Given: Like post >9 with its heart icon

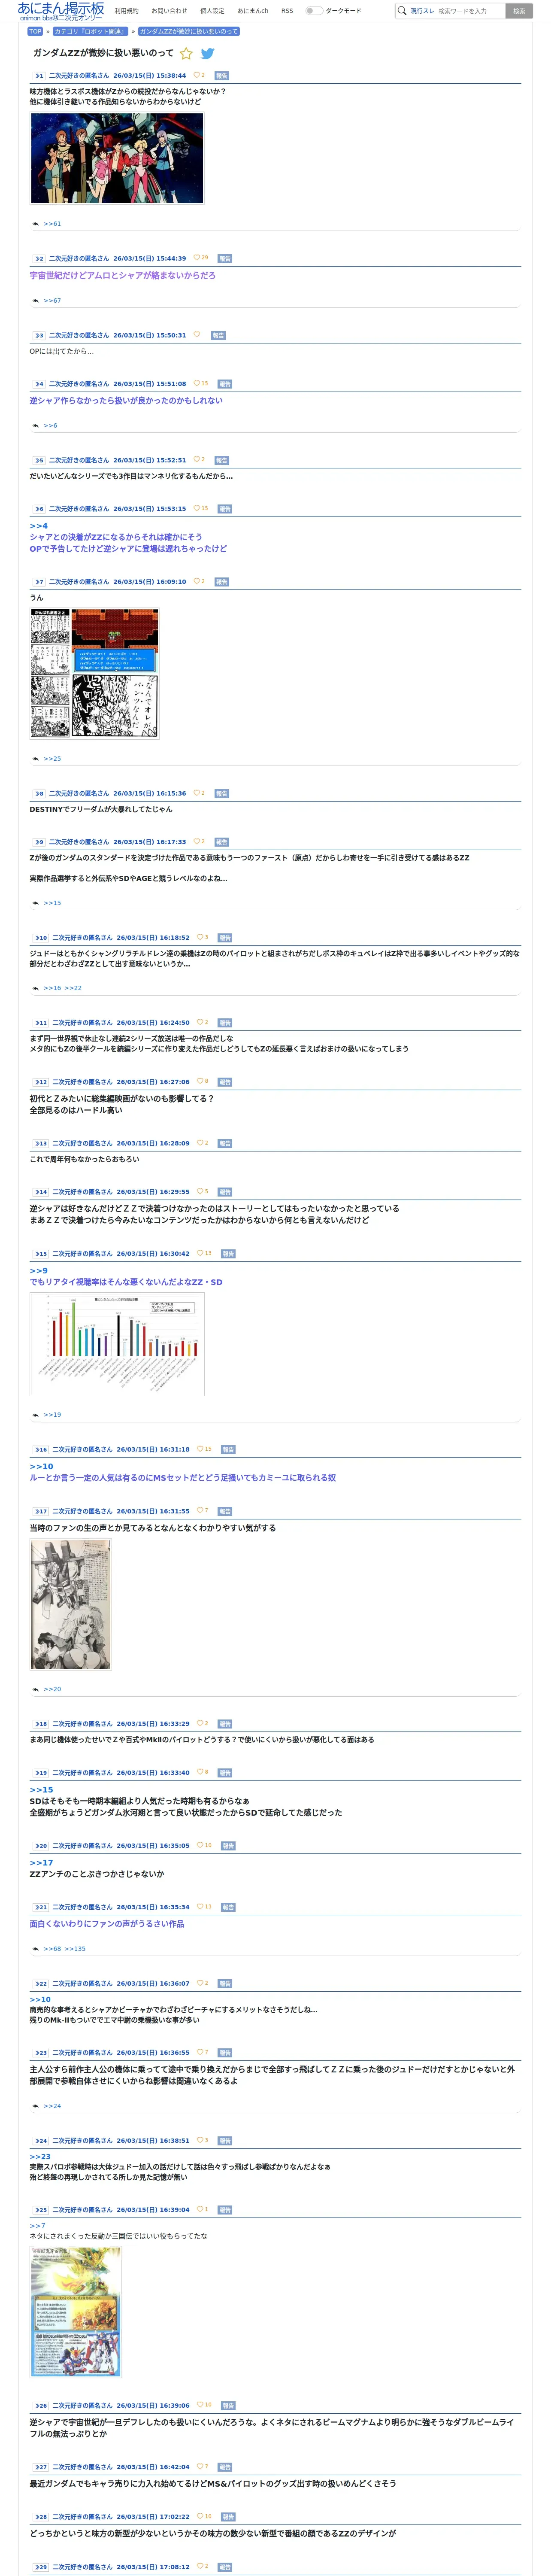Looking at the screenshot, I should pyautogui.click(x=196, y=841).
